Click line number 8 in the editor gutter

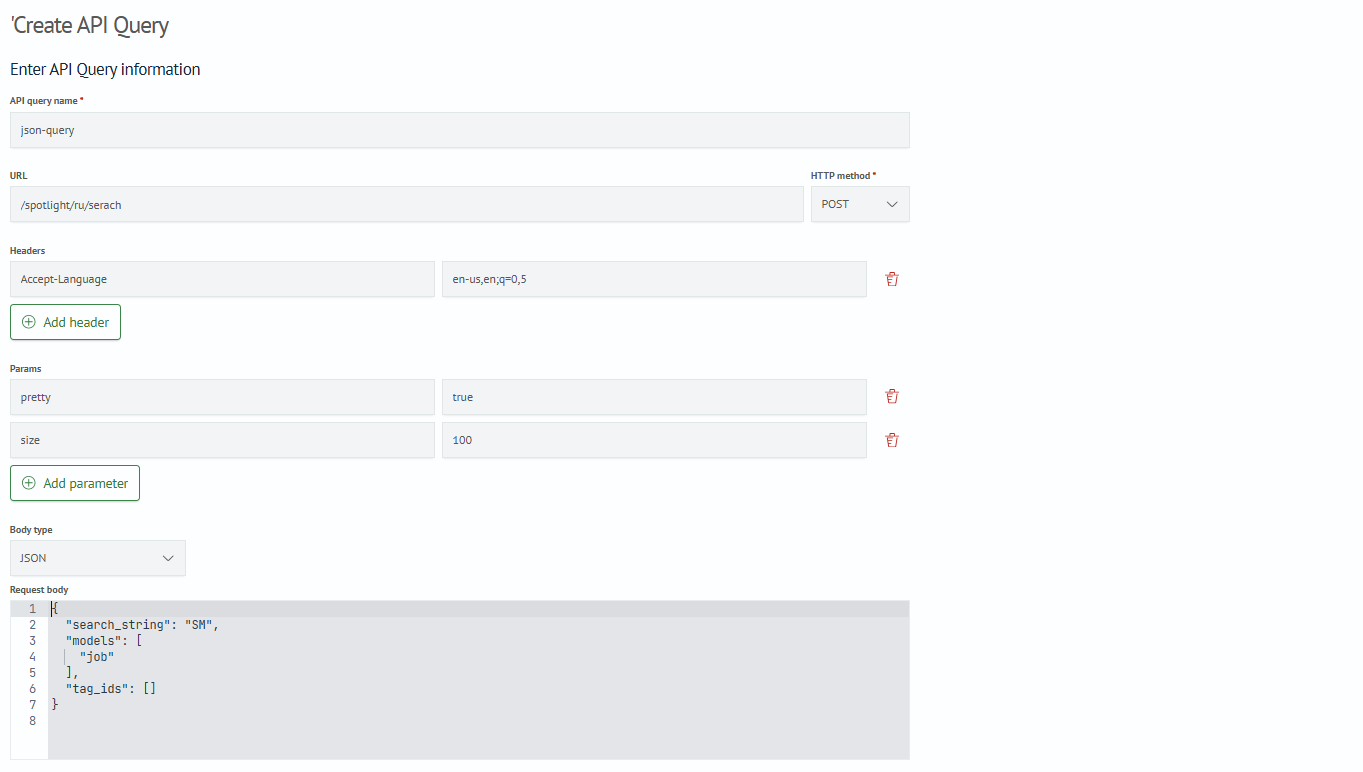point(33,721)
